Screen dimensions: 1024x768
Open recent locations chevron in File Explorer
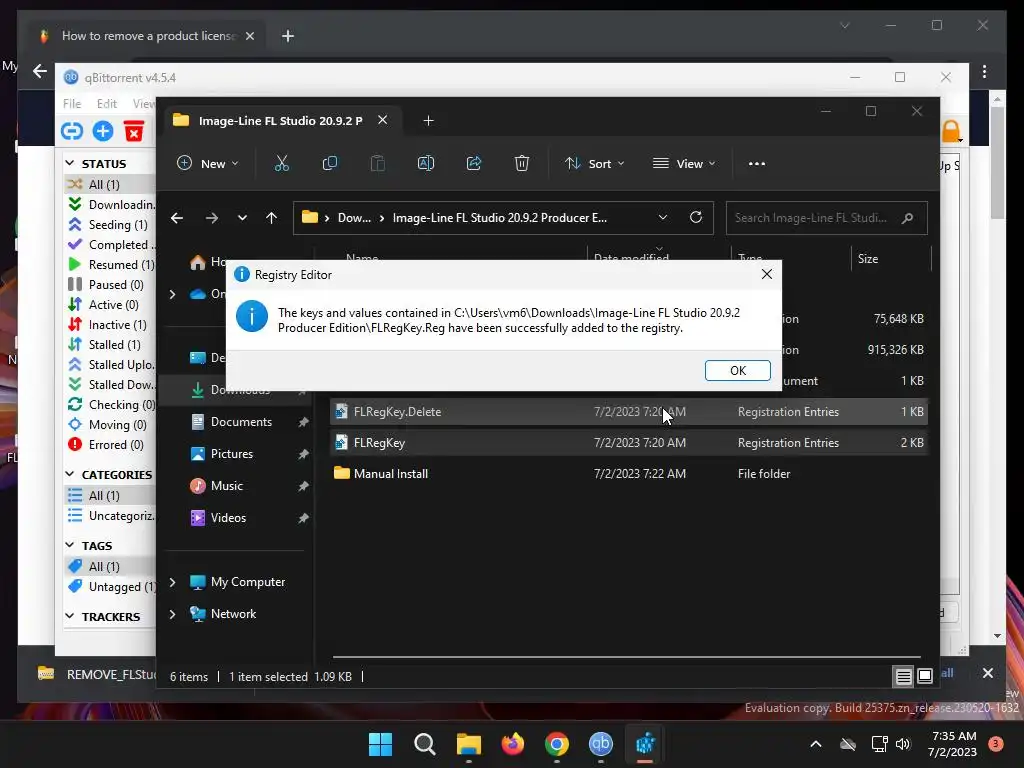tap(242, 218)
